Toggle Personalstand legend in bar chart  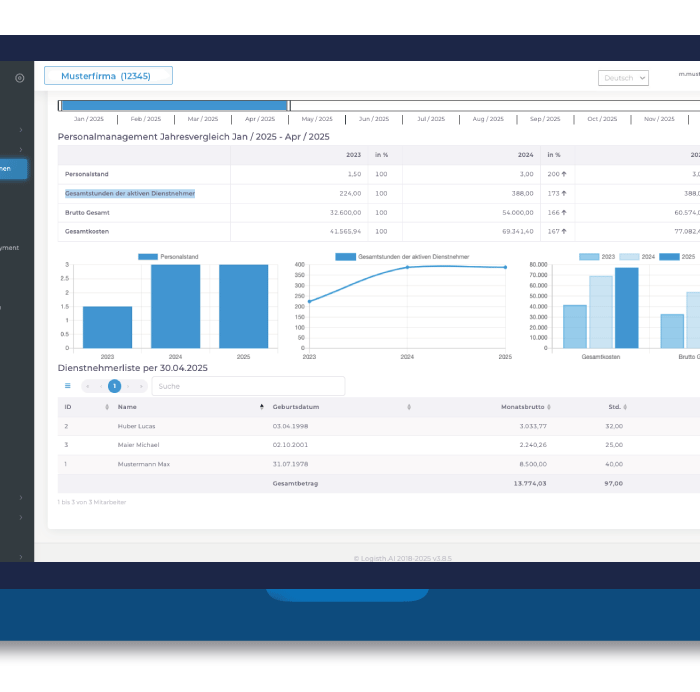point(148,257)
